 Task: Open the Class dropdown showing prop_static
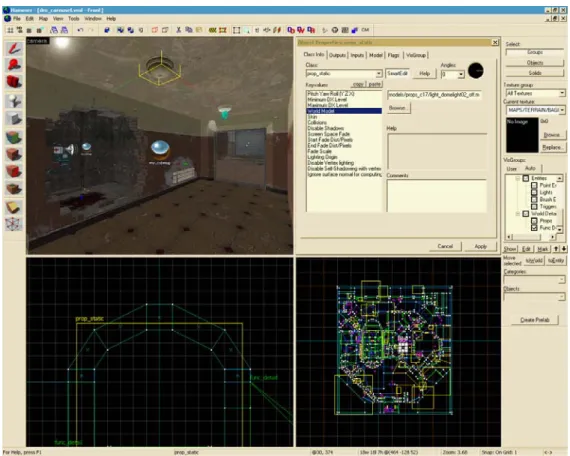coord(378,74)
